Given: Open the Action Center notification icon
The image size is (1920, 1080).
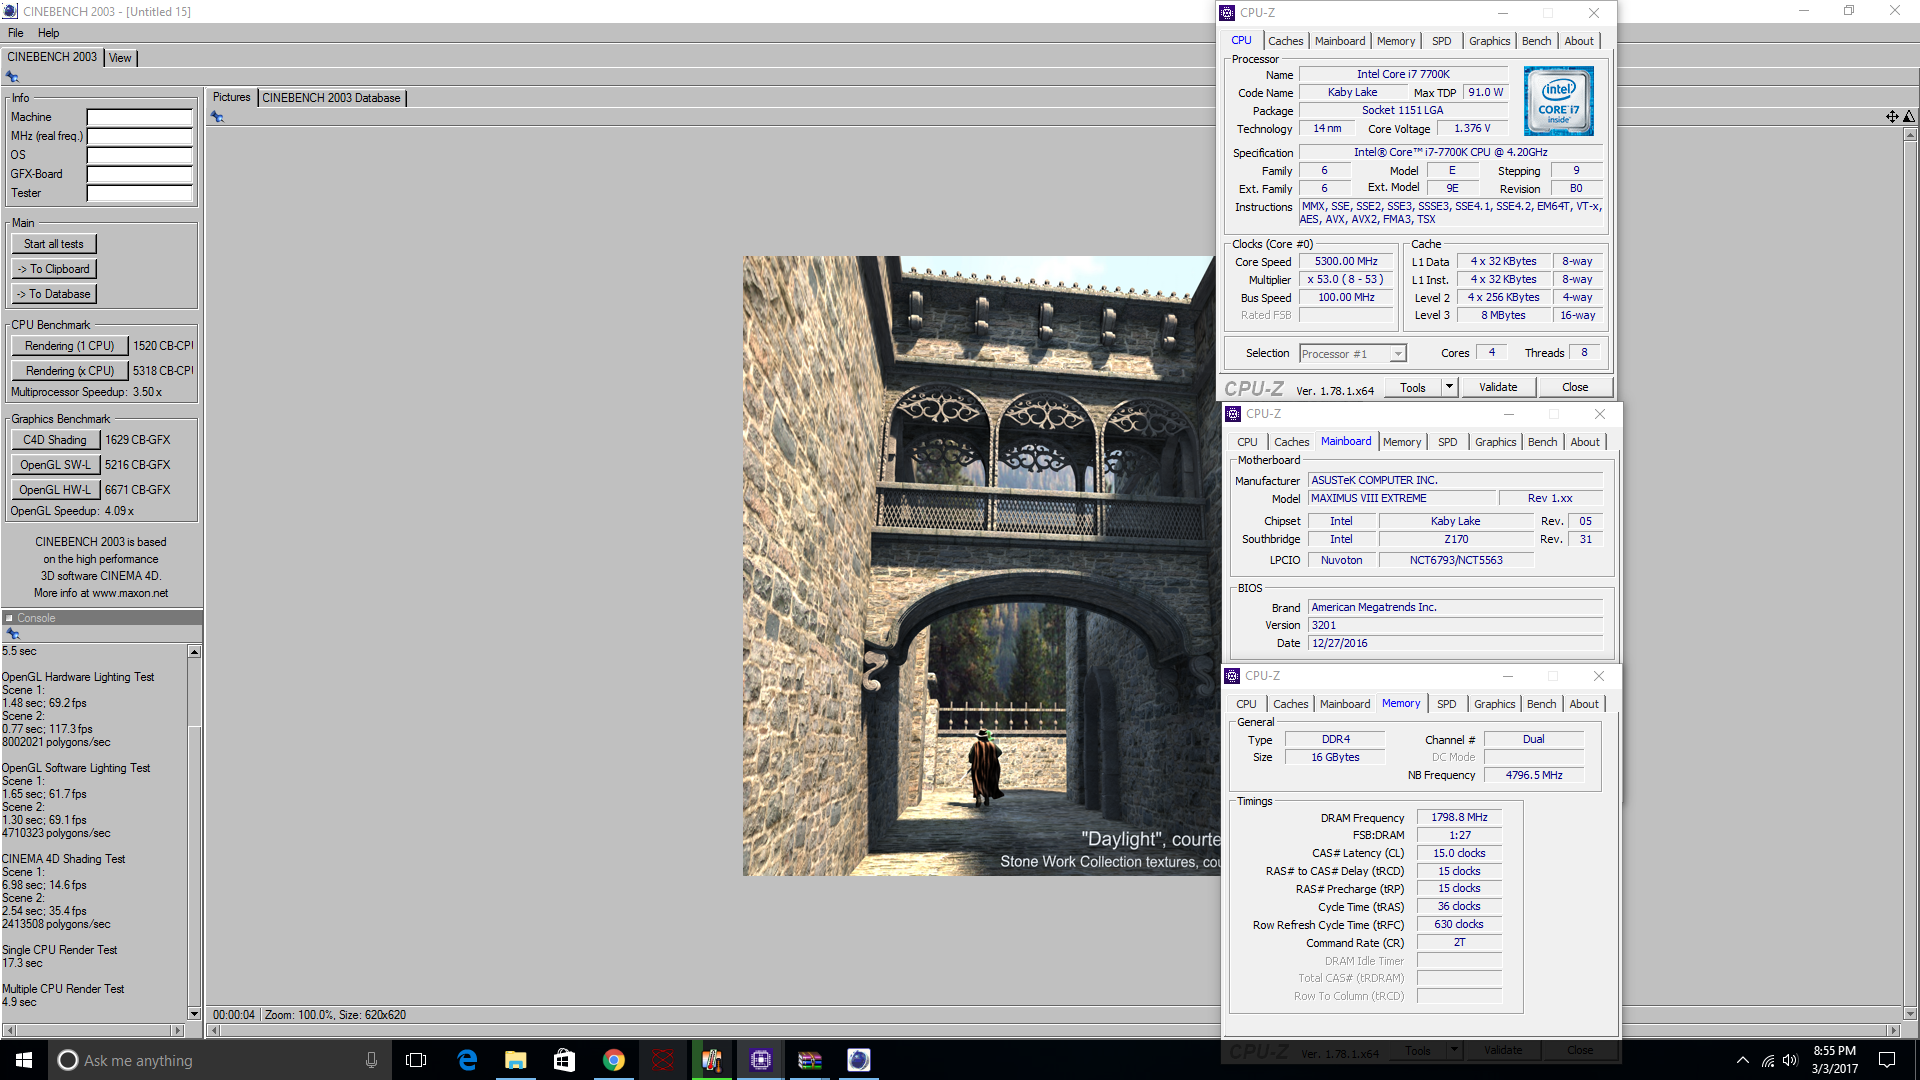Looking at the screenshot, I should [1887, 1060].
